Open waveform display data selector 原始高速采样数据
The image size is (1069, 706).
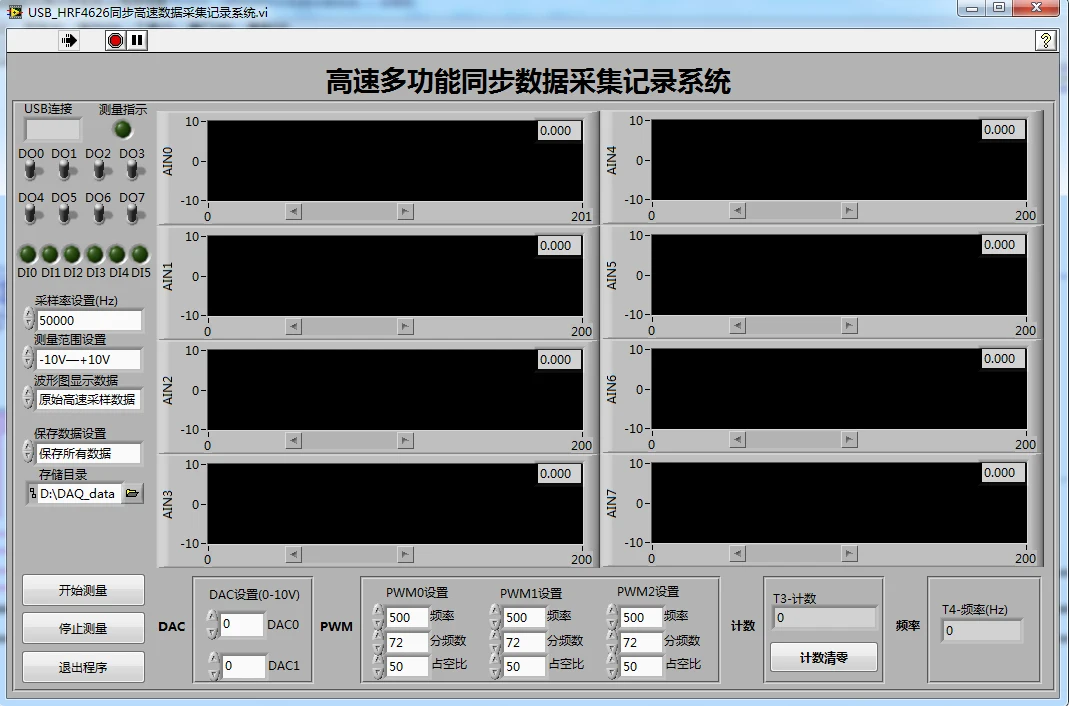[x=89, y=399]
